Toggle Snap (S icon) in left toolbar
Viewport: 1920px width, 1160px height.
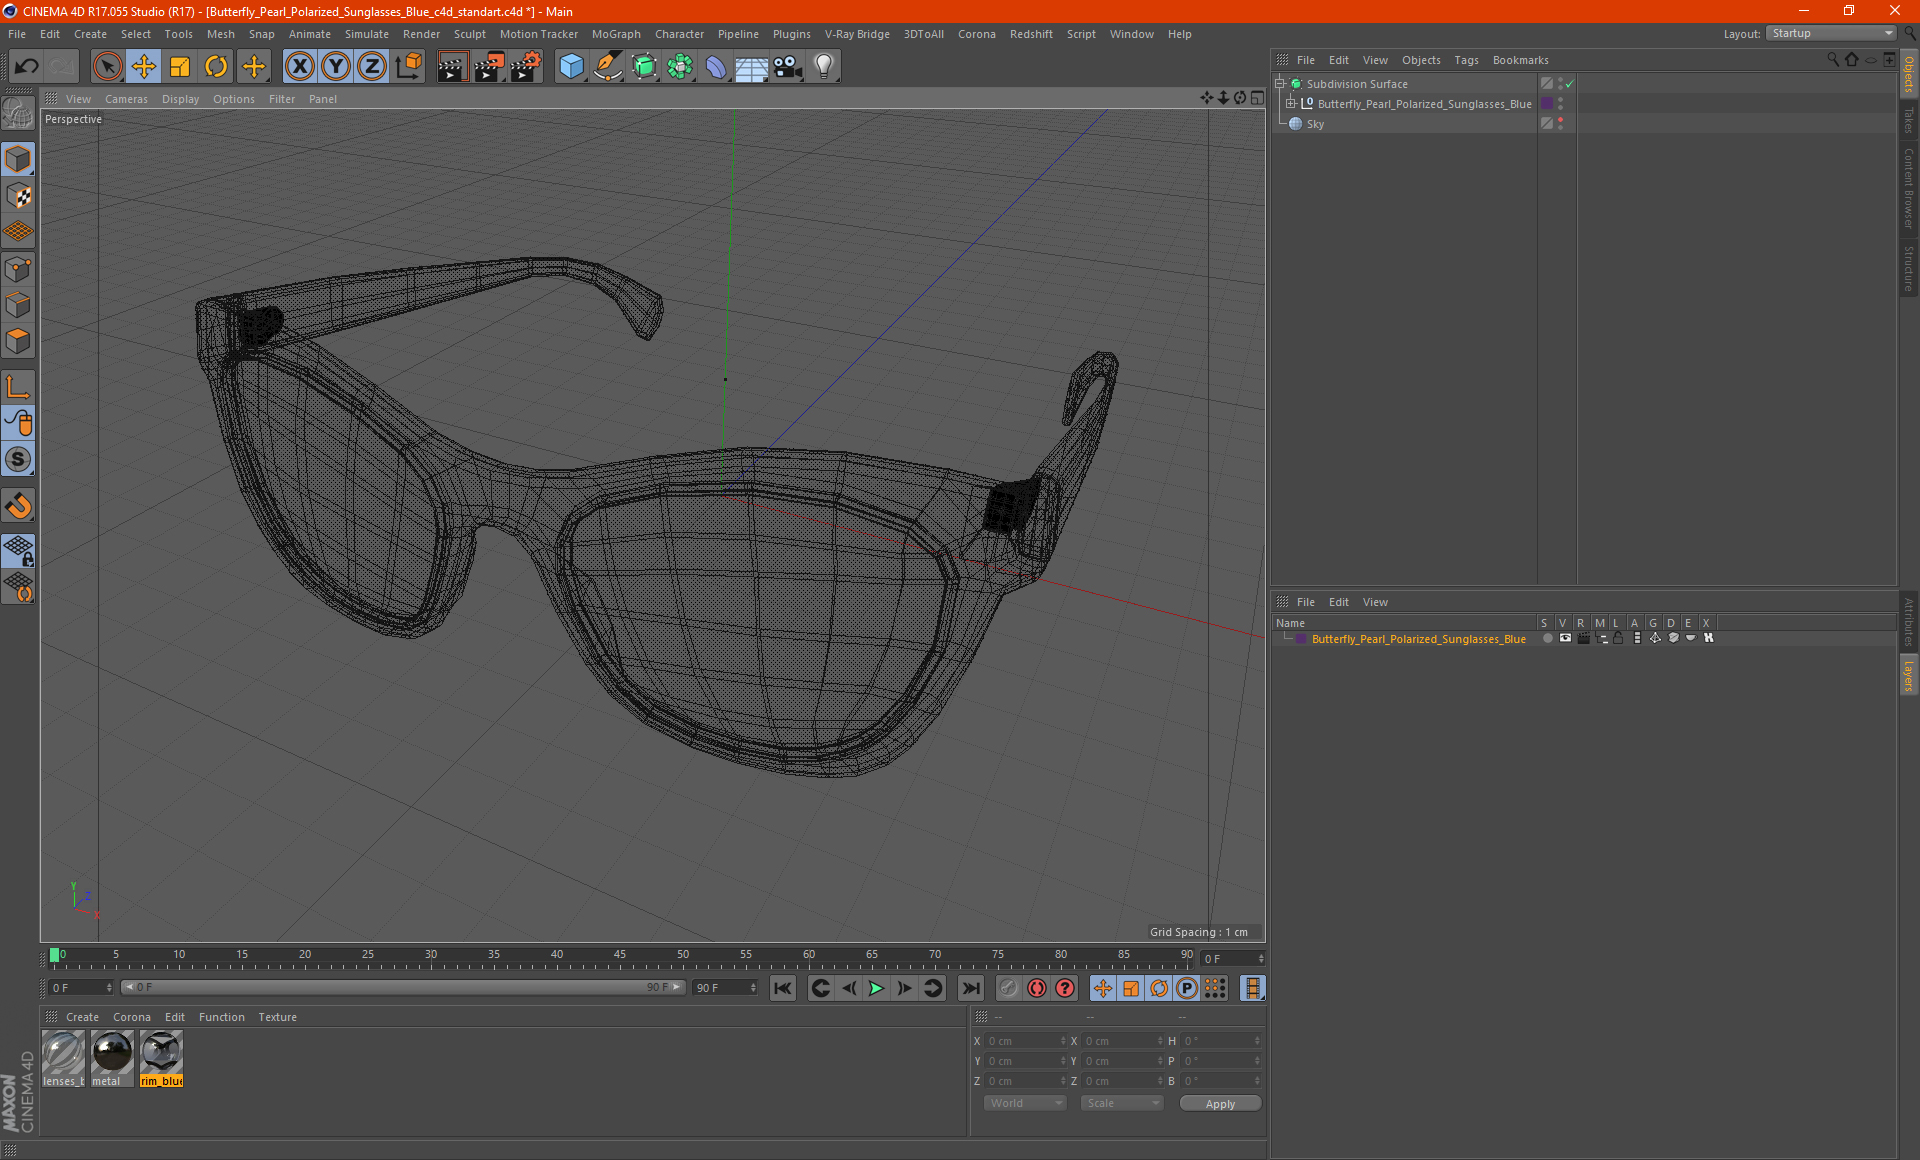(18, 459)
